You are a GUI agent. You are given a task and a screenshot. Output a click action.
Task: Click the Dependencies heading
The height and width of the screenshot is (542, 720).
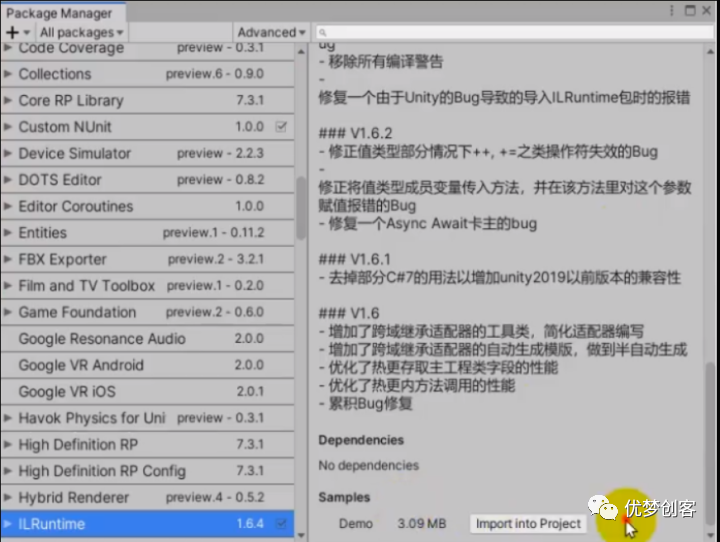(361, 440)
